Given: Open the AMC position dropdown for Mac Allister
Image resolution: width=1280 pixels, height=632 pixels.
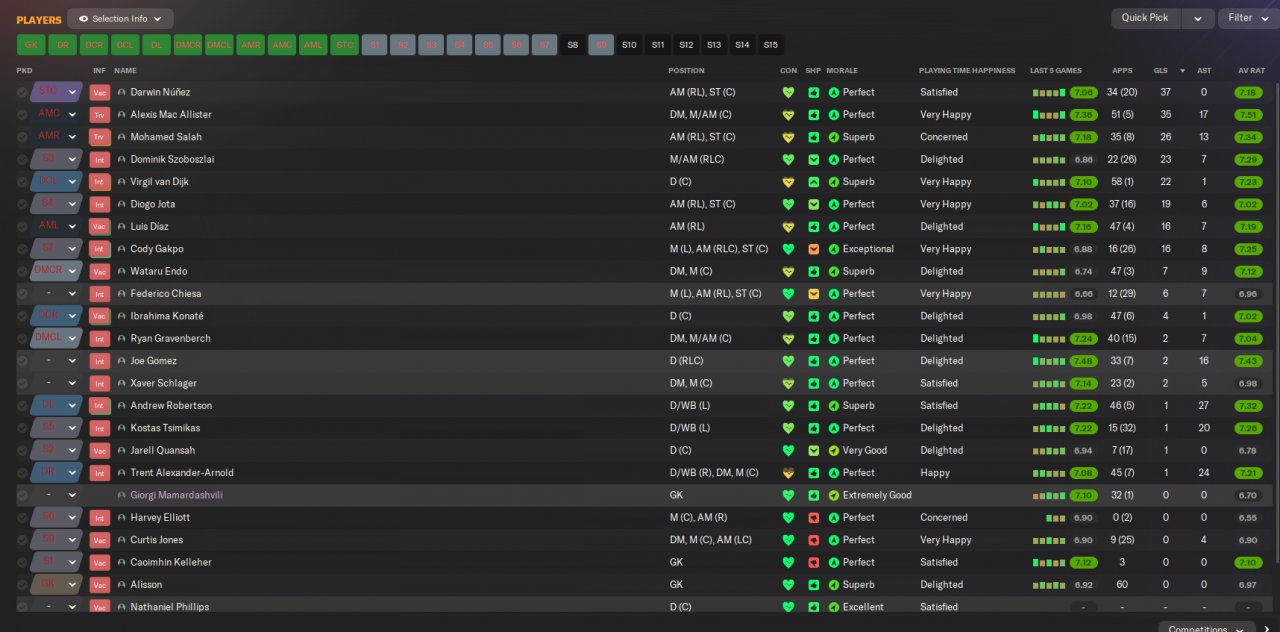Looking at the screenshot, I should pos(56,115).
